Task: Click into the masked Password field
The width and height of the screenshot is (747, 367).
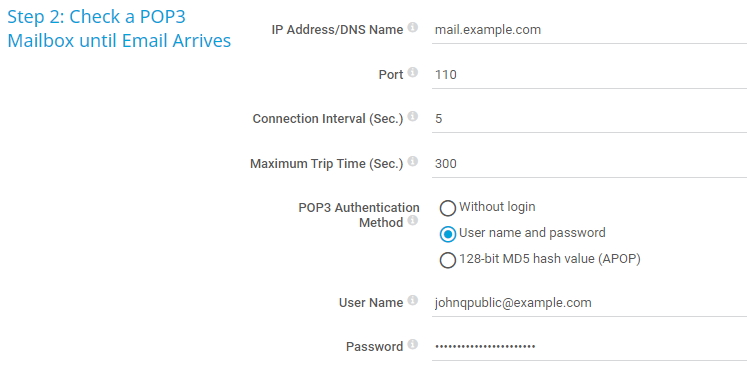Action: tap(589, 347)
